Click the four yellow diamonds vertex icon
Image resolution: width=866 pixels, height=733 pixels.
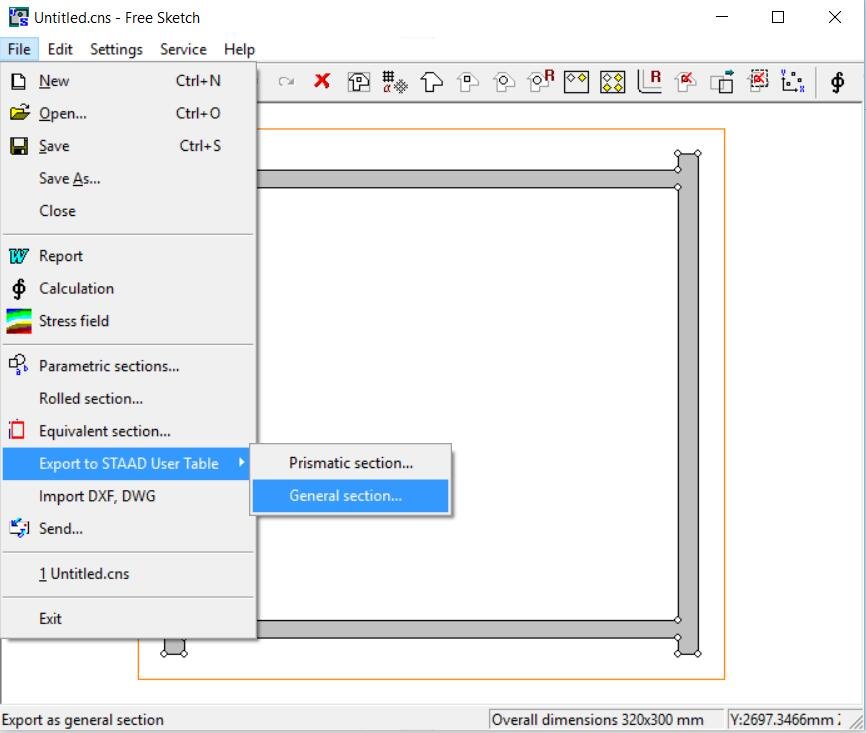point(612,82)
